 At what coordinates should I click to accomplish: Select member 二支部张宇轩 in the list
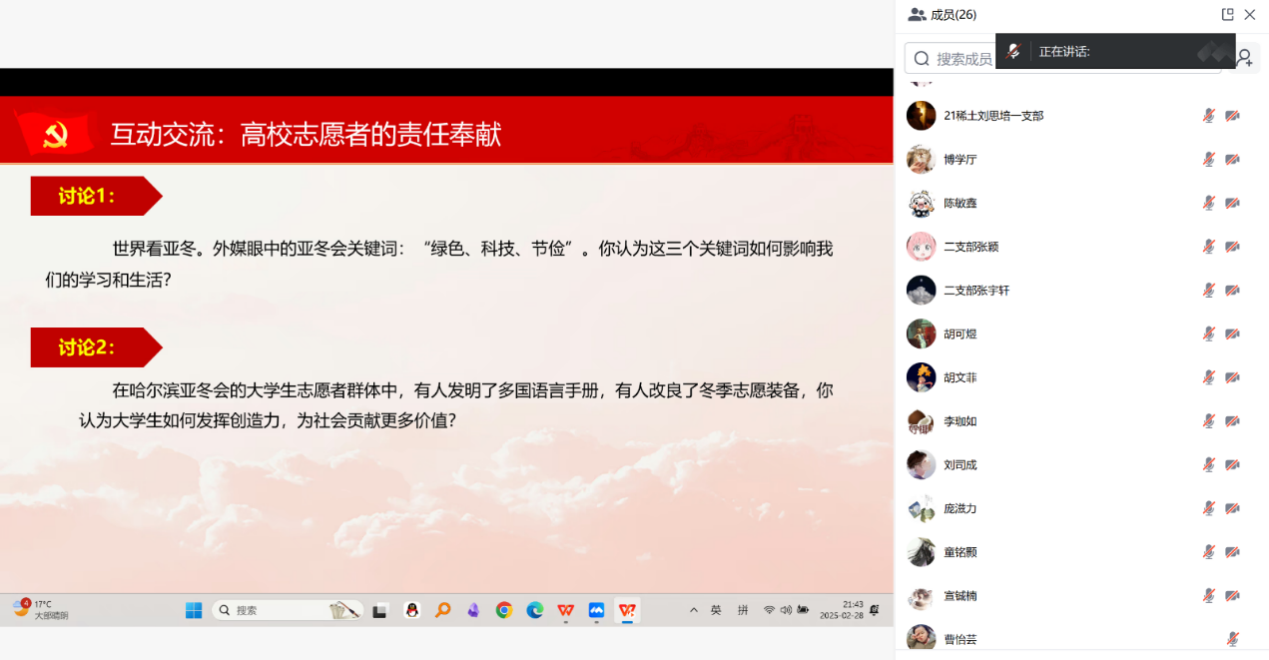pyautogui.click(x=976, y=290)
